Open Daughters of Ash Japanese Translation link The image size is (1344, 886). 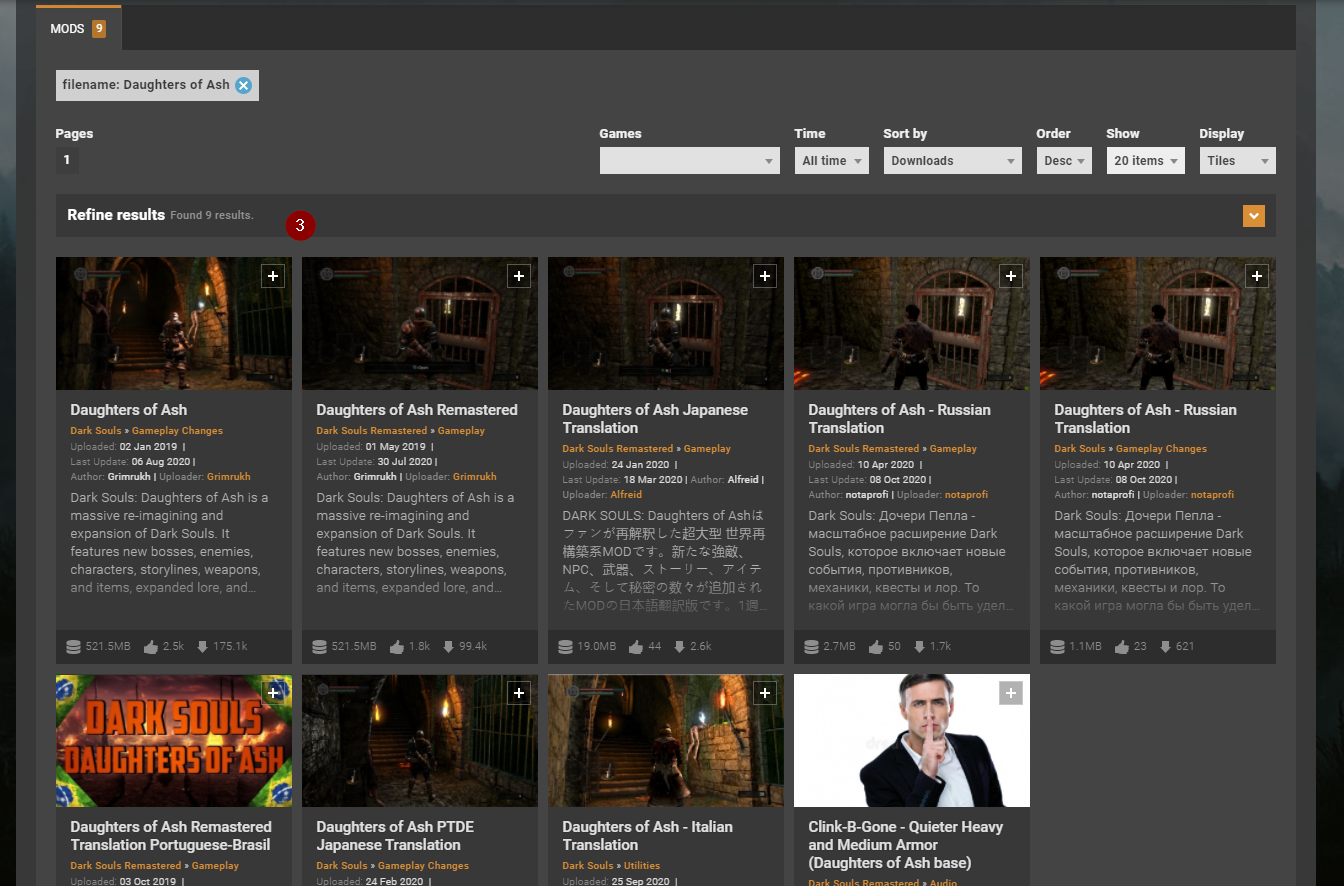(655, 419)
